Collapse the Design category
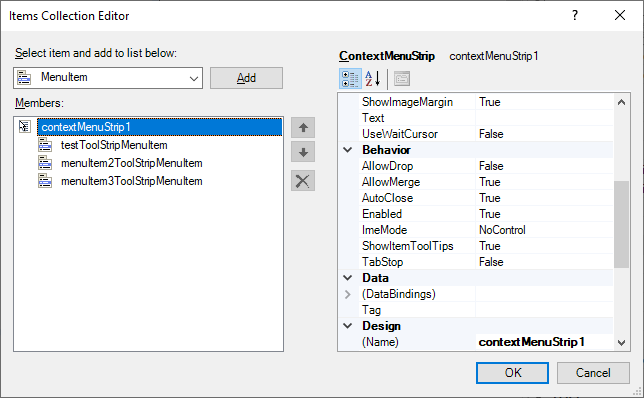This screenshot has width=644, height=398. click(x=347, y=326)
